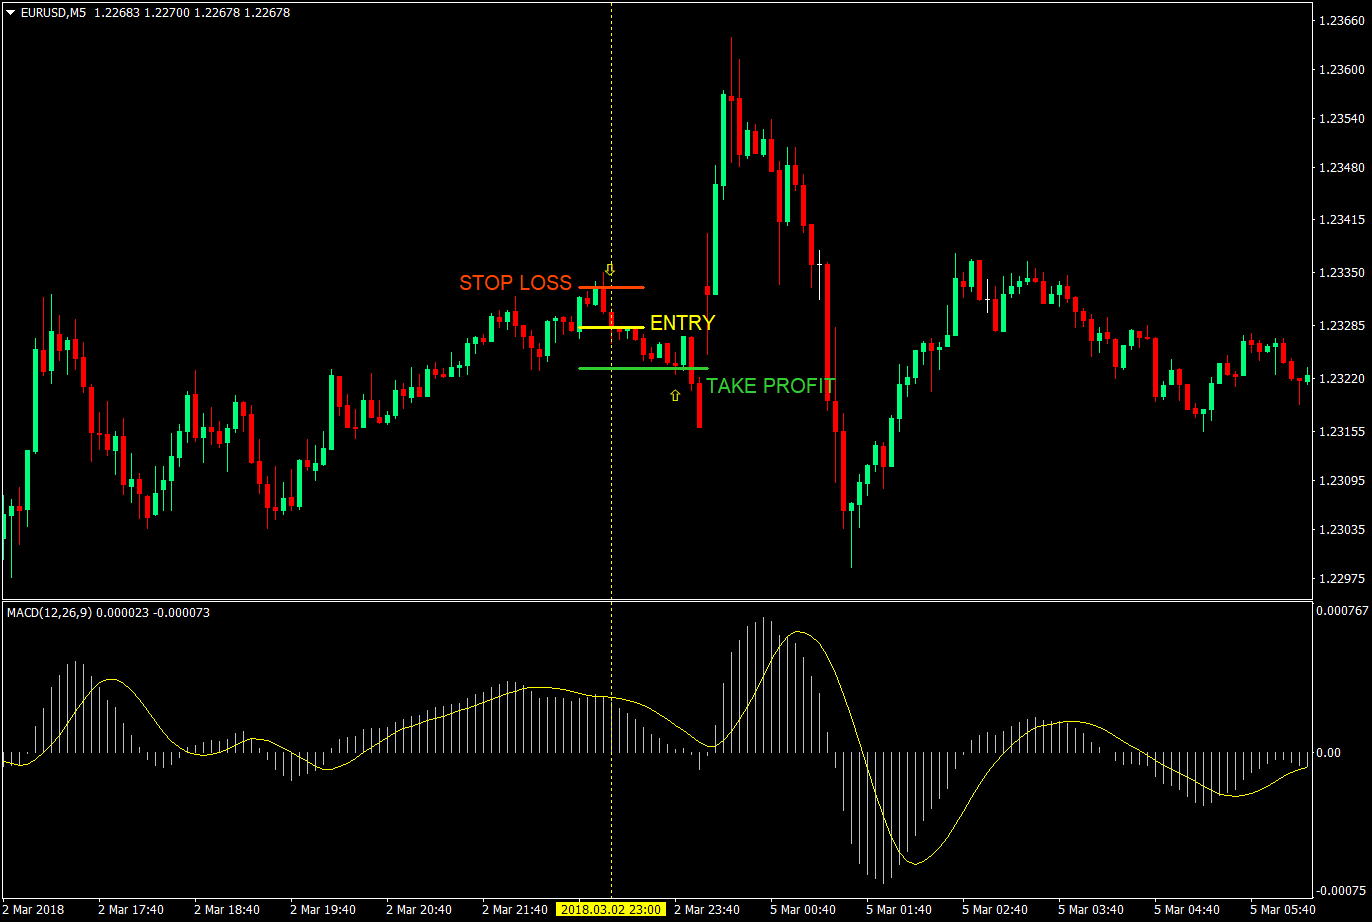Click the 1.23350 price on the right scale
Screen dimensions: 1372x922
coord(1340,272)
